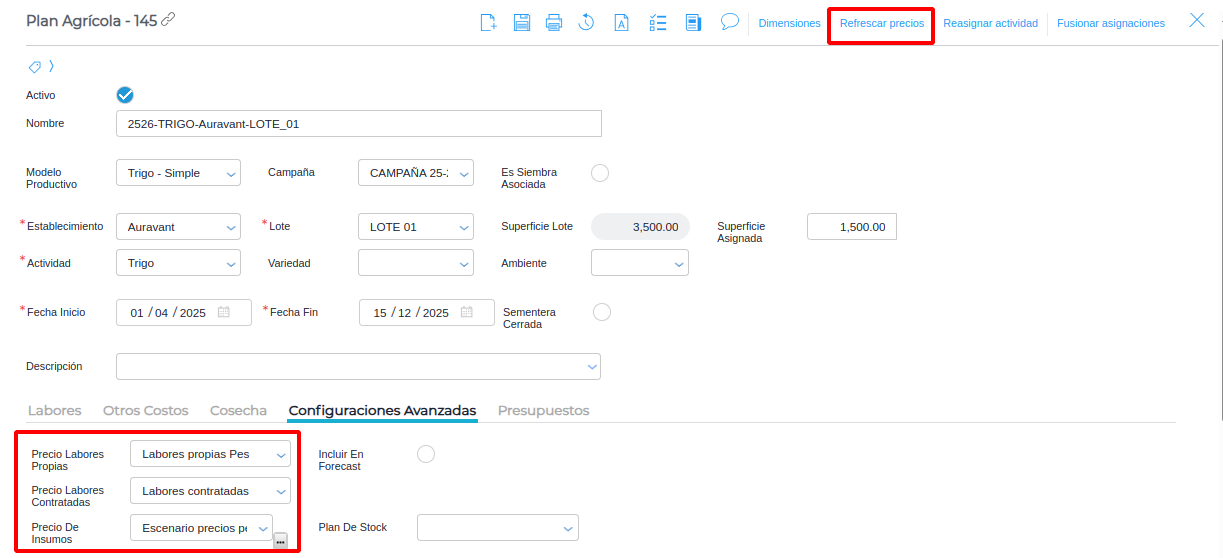
Task: Click Refrescar precios
Action: point(881,23)
